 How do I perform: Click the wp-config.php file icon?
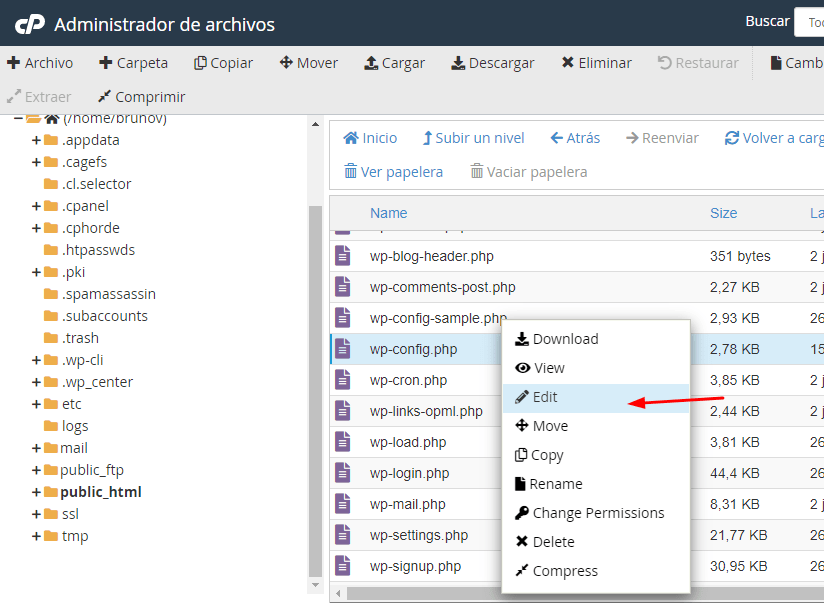click(x=343, y=349)
